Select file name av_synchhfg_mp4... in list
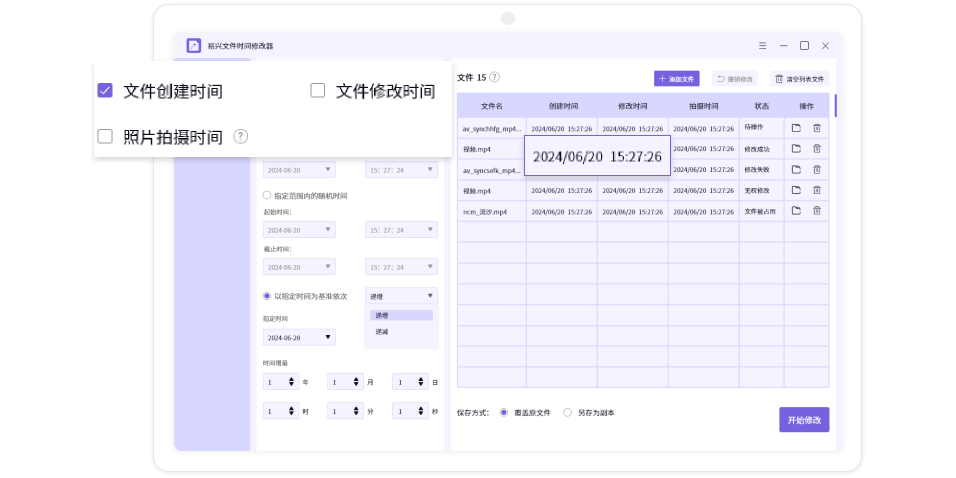The image size is (956, 478). [491, 129]
